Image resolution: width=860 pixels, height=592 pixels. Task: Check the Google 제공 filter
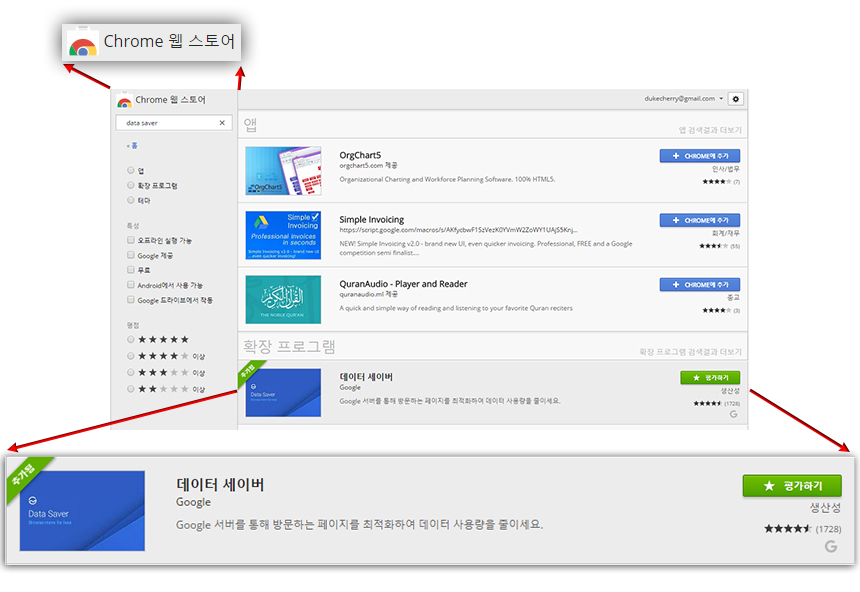tap(131, 255)
